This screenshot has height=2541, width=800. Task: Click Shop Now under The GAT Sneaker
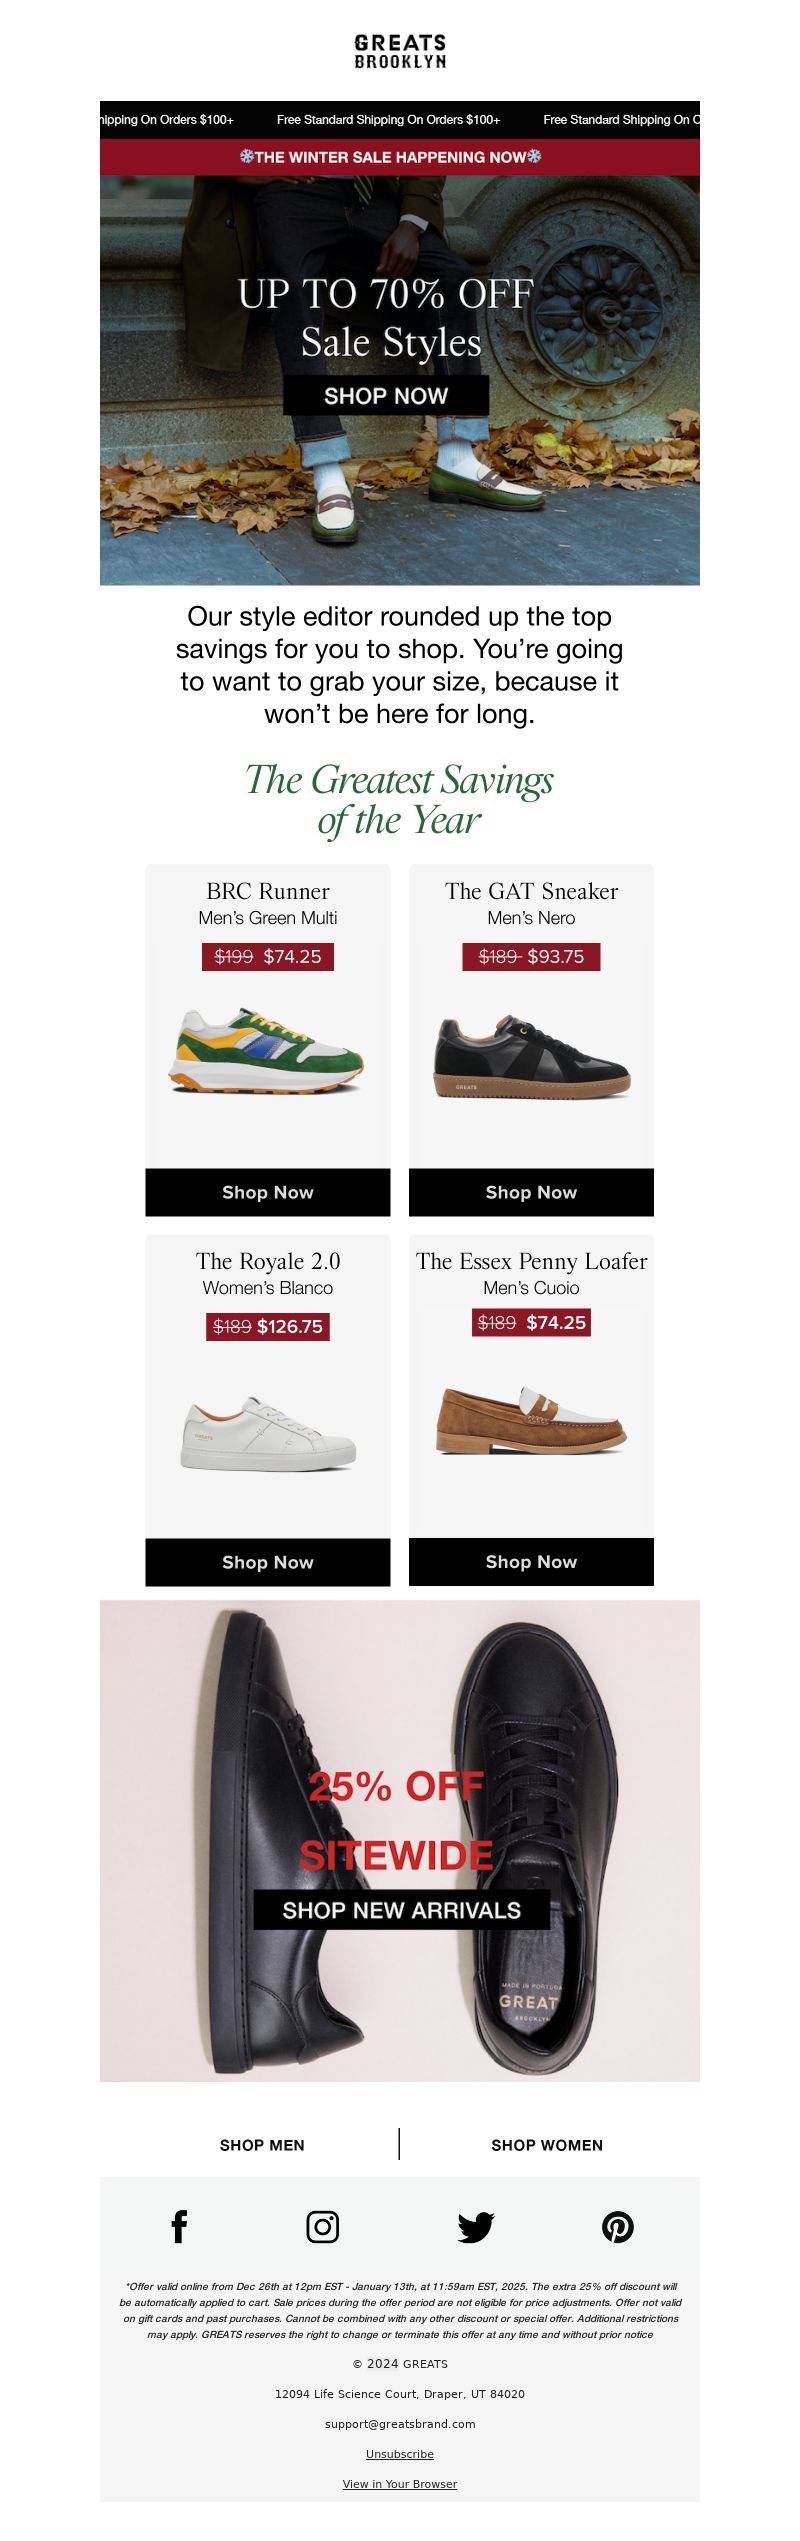(531, 1192)
